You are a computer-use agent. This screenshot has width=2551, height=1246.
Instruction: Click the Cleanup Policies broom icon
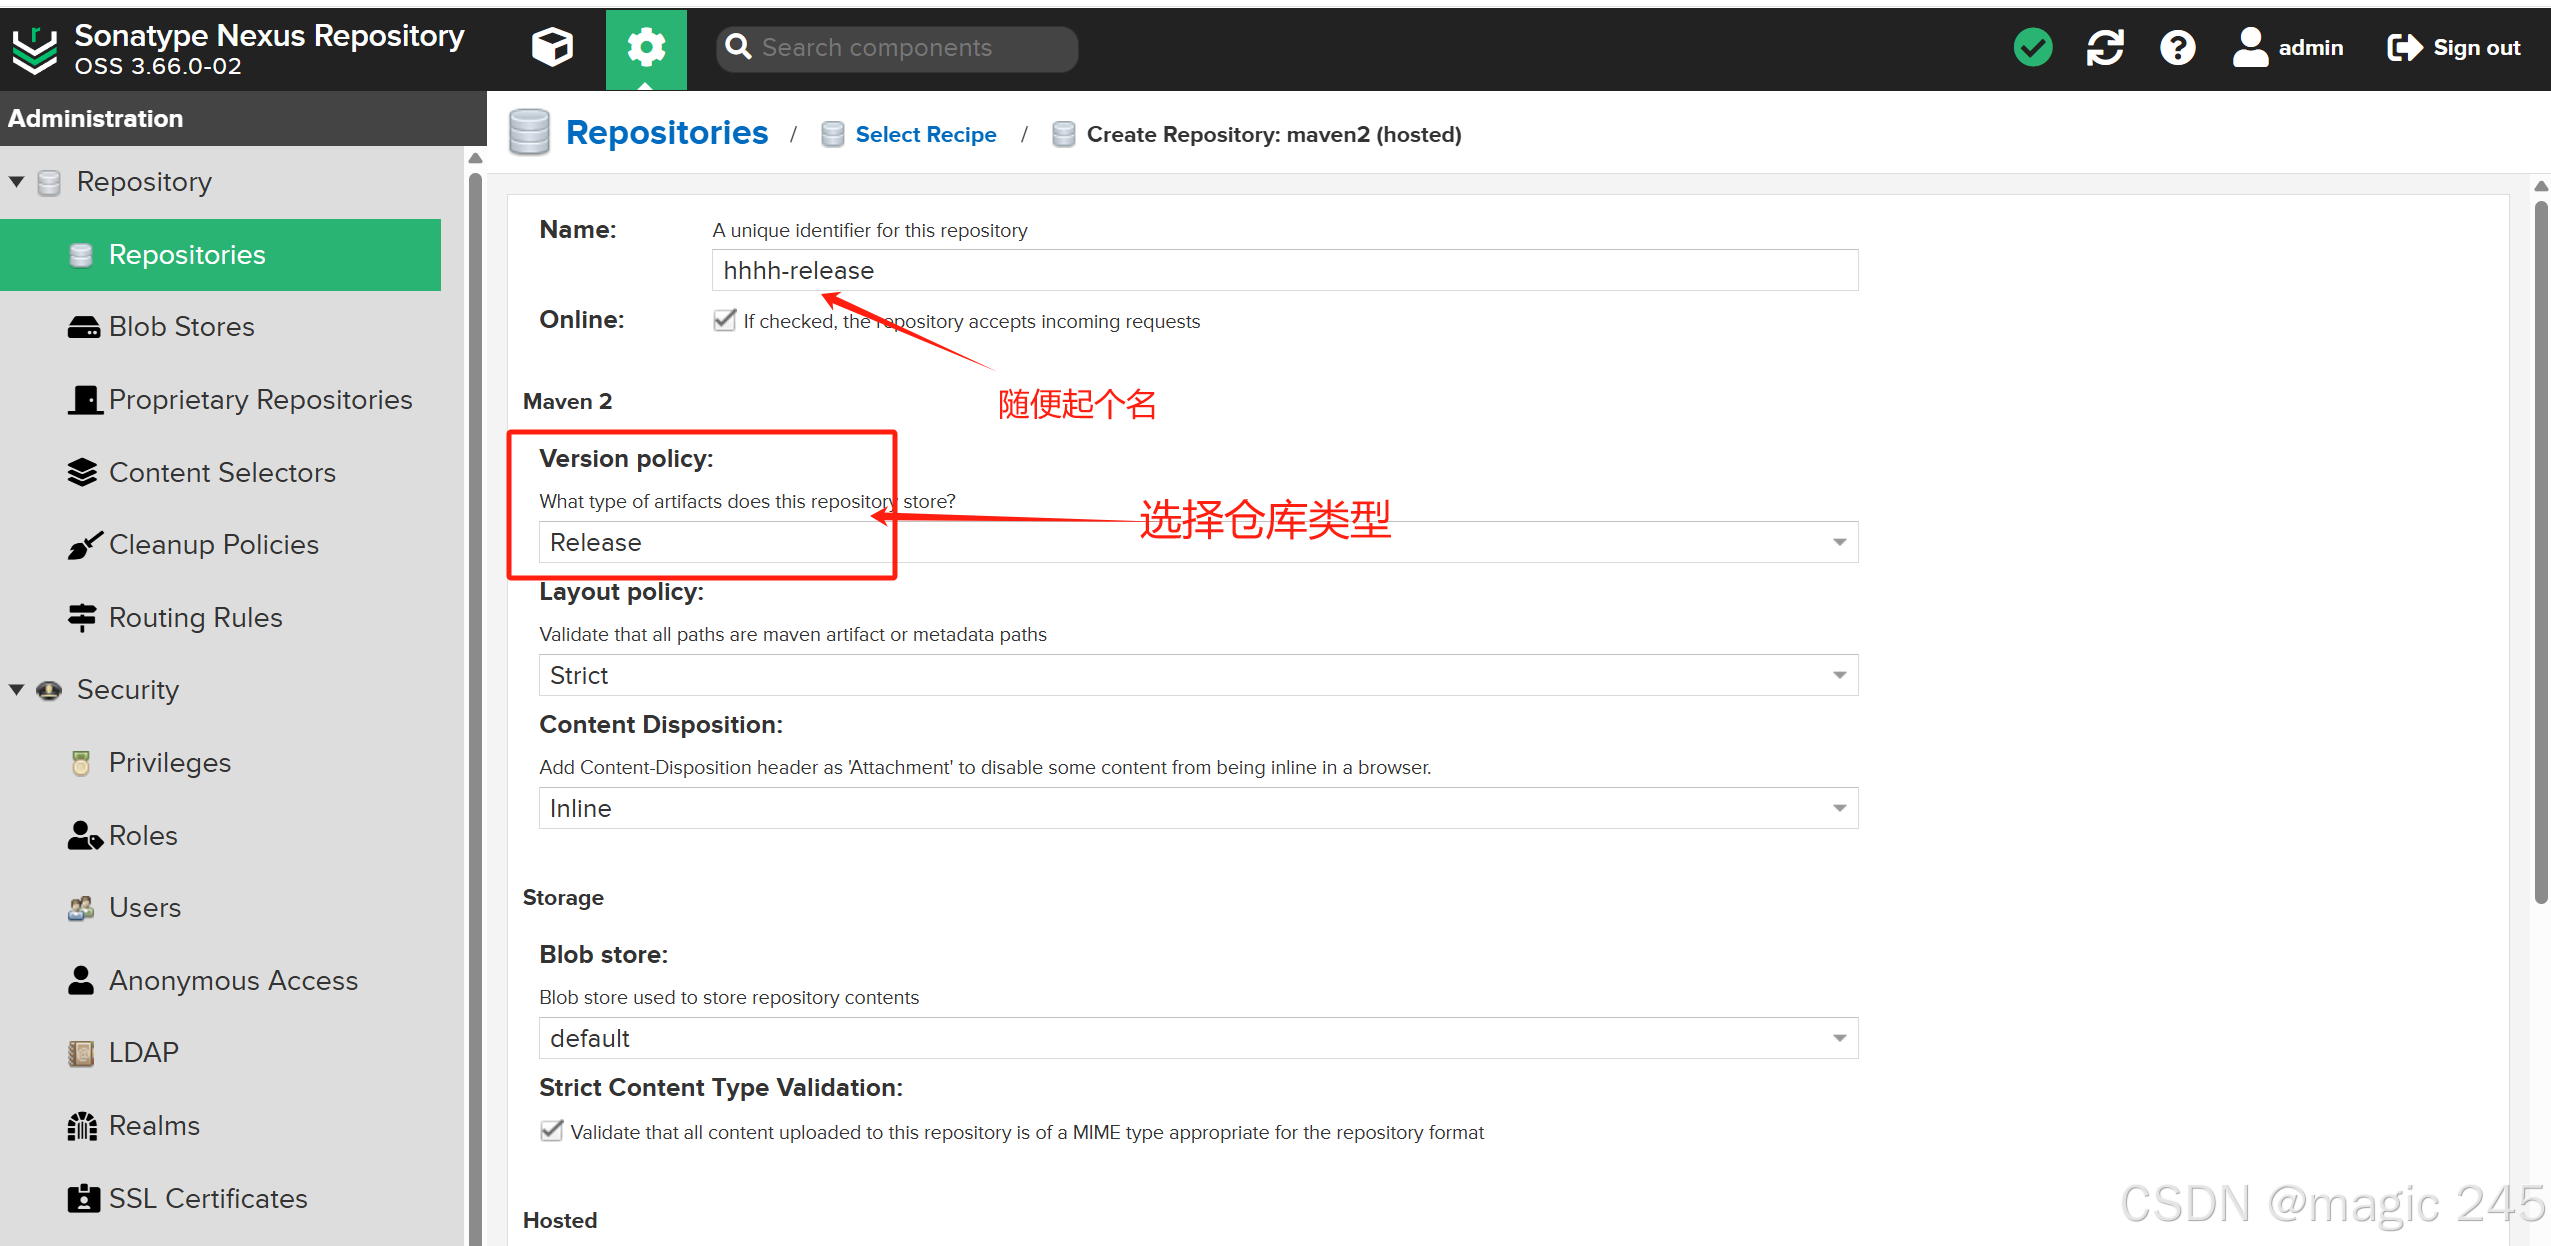pyautogui.click(x=84, y=545)
